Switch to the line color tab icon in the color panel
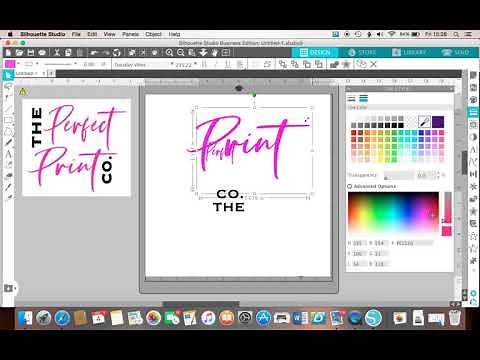 (x=363, y=98)
